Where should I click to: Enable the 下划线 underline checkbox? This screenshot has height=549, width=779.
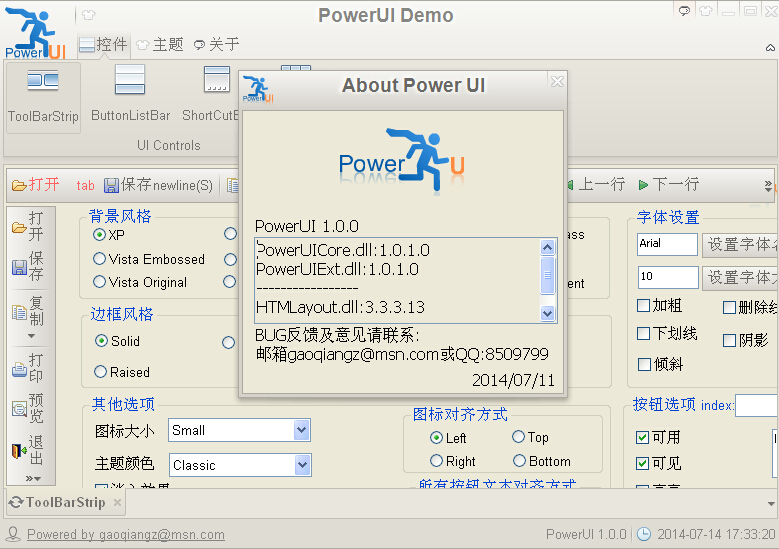643,334
